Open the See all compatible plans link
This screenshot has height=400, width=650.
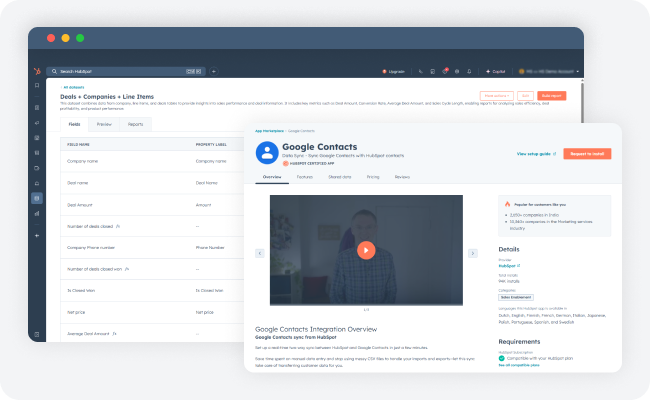[519, 365]
